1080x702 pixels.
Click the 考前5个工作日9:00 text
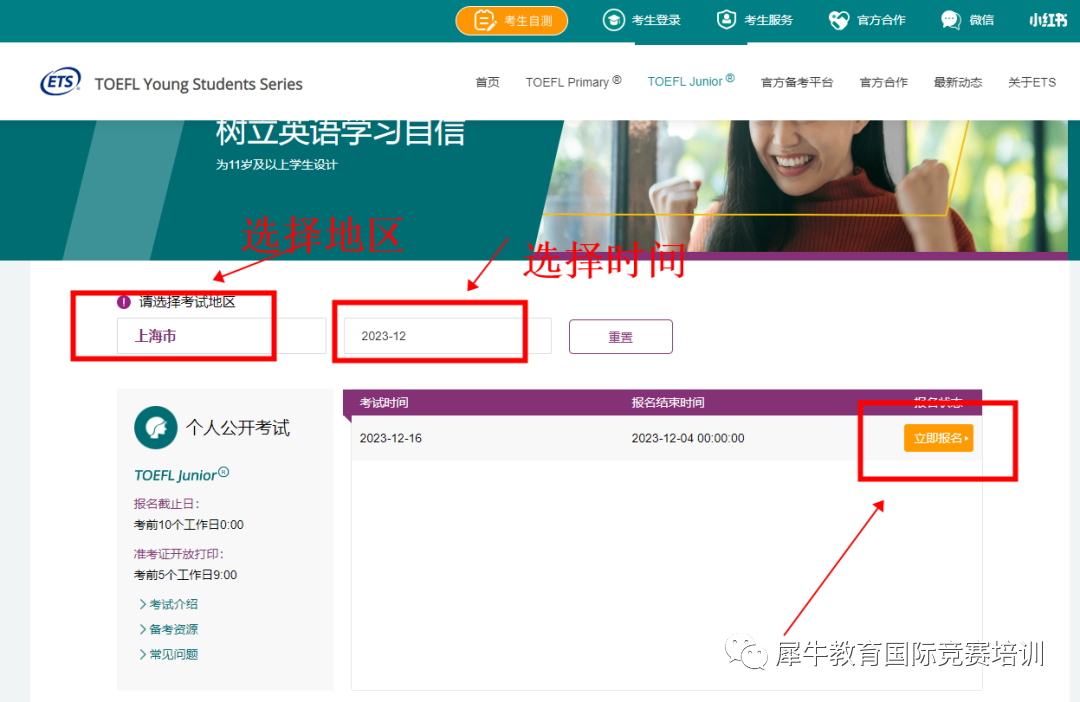[x=185, y=575]
